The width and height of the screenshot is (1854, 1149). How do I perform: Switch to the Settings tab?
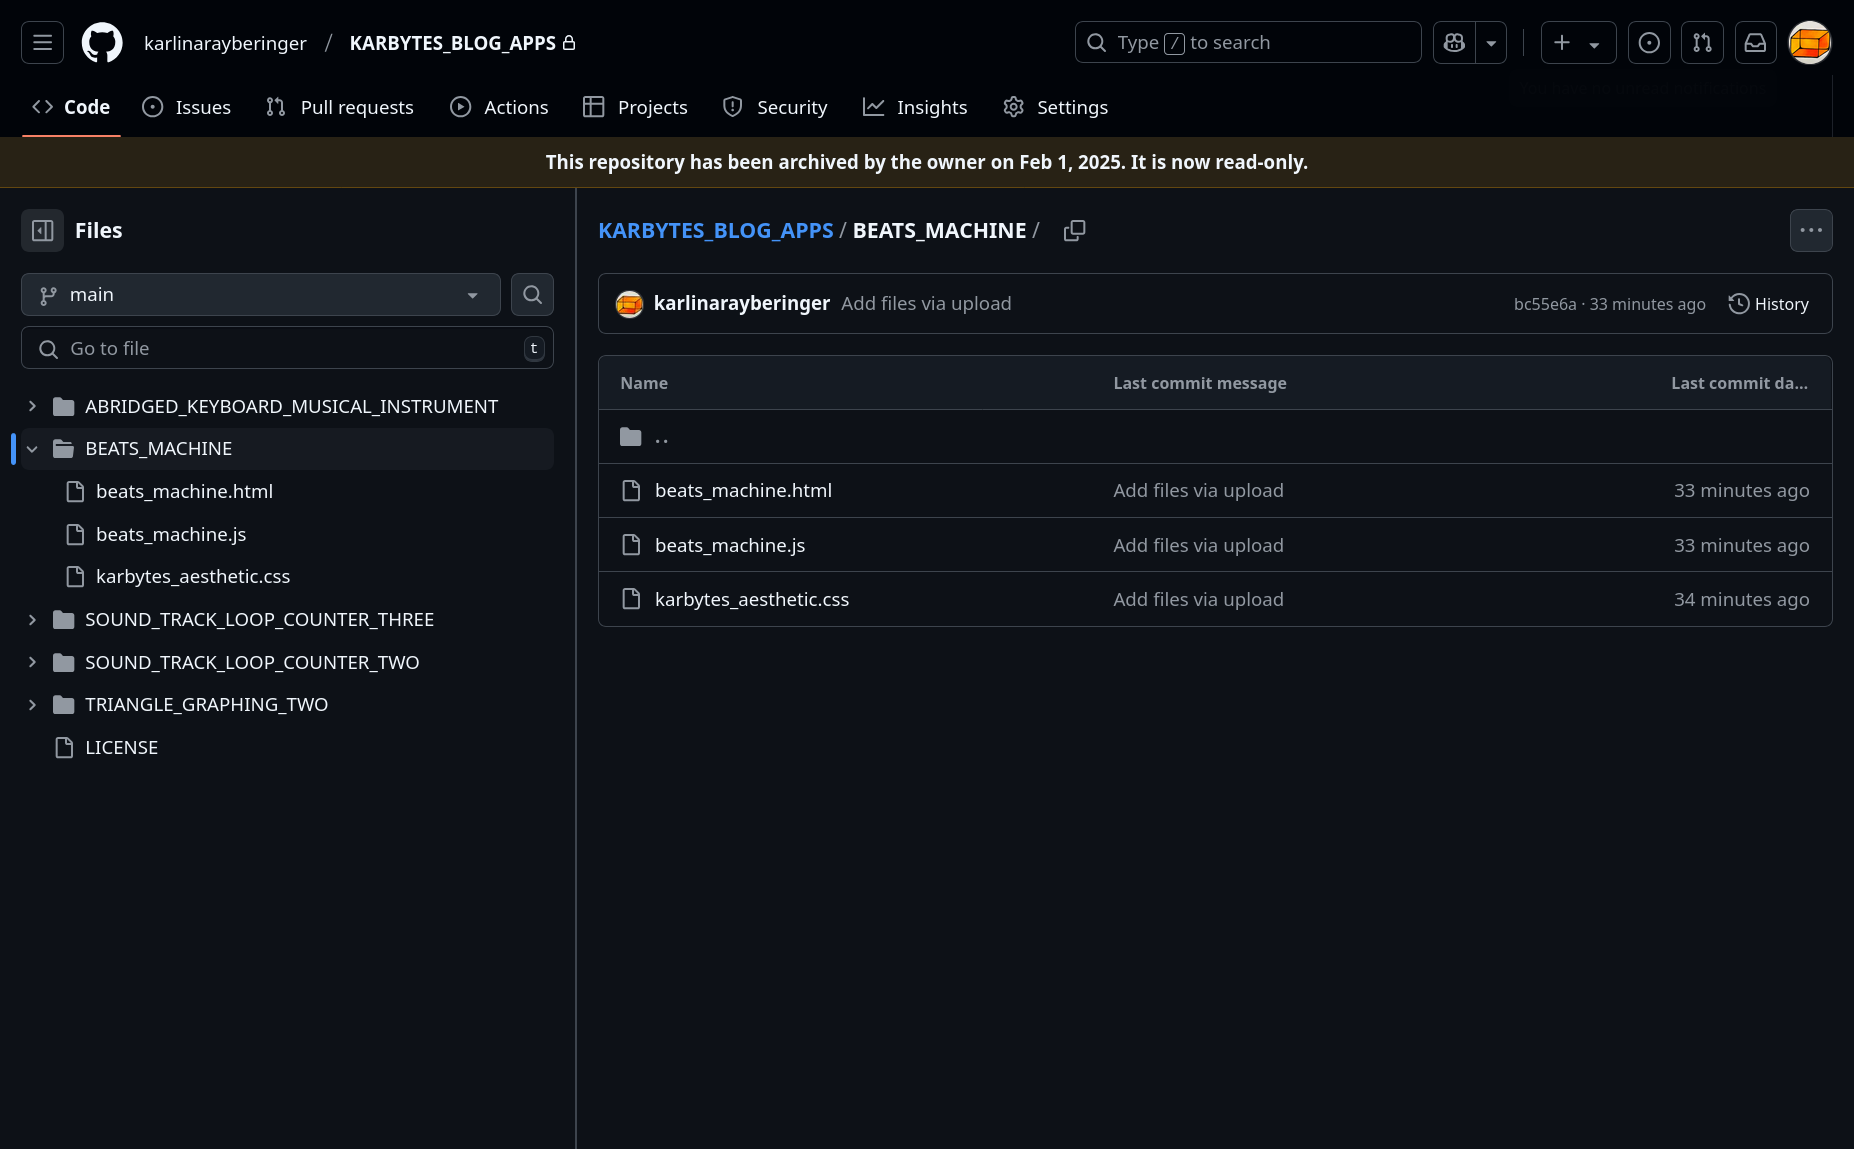(x=1055, y=107)
